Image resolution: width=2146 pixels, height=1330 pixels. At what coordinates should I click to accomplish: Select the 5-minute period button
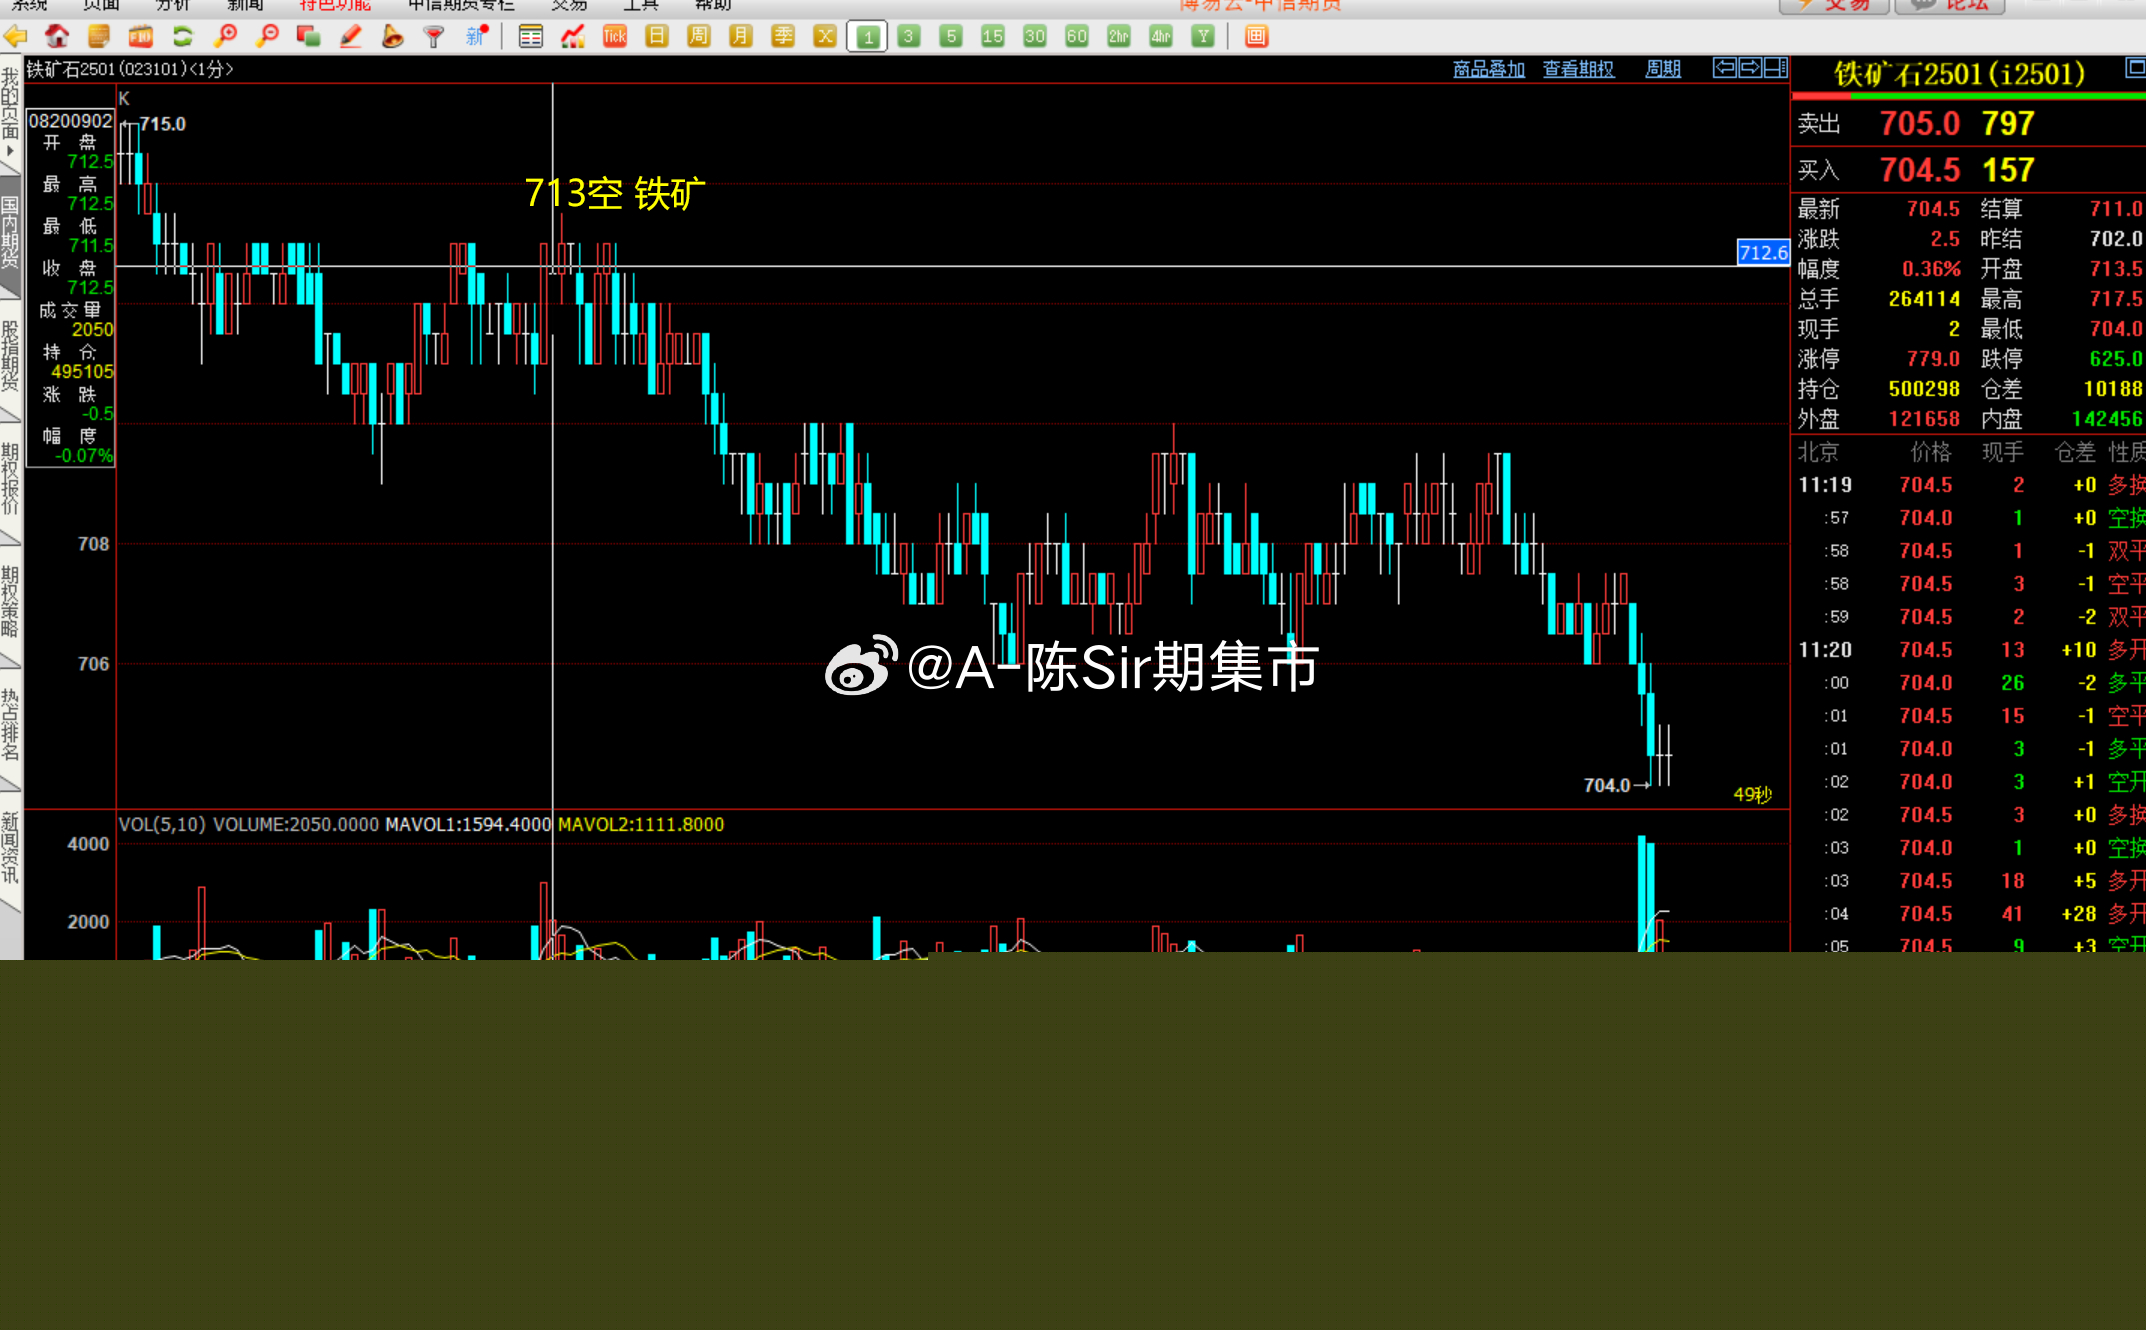[949, 37]
